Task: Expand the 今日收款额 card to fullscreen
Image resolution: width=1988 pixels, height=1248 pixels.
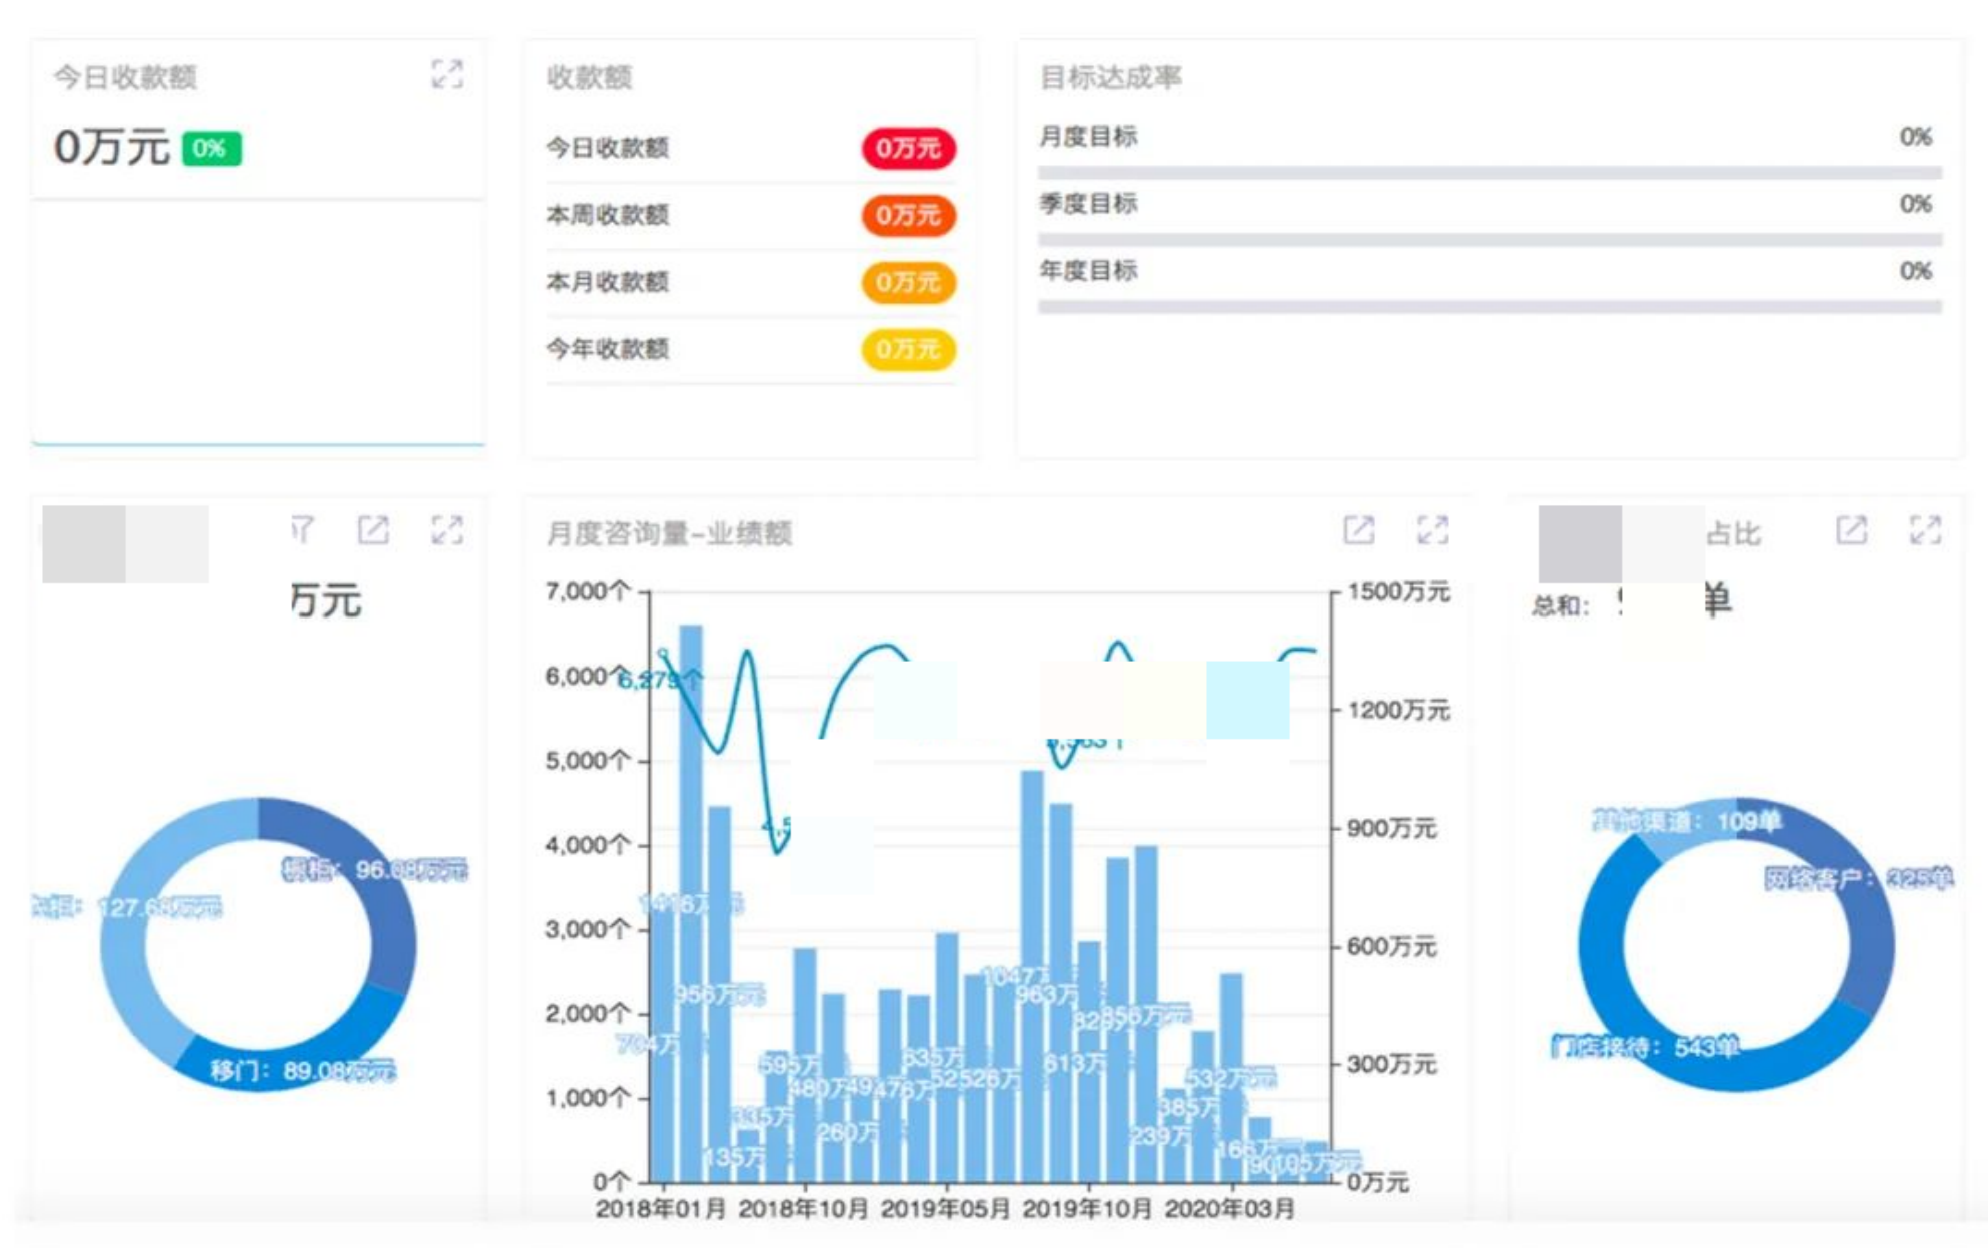Action: 447,74
